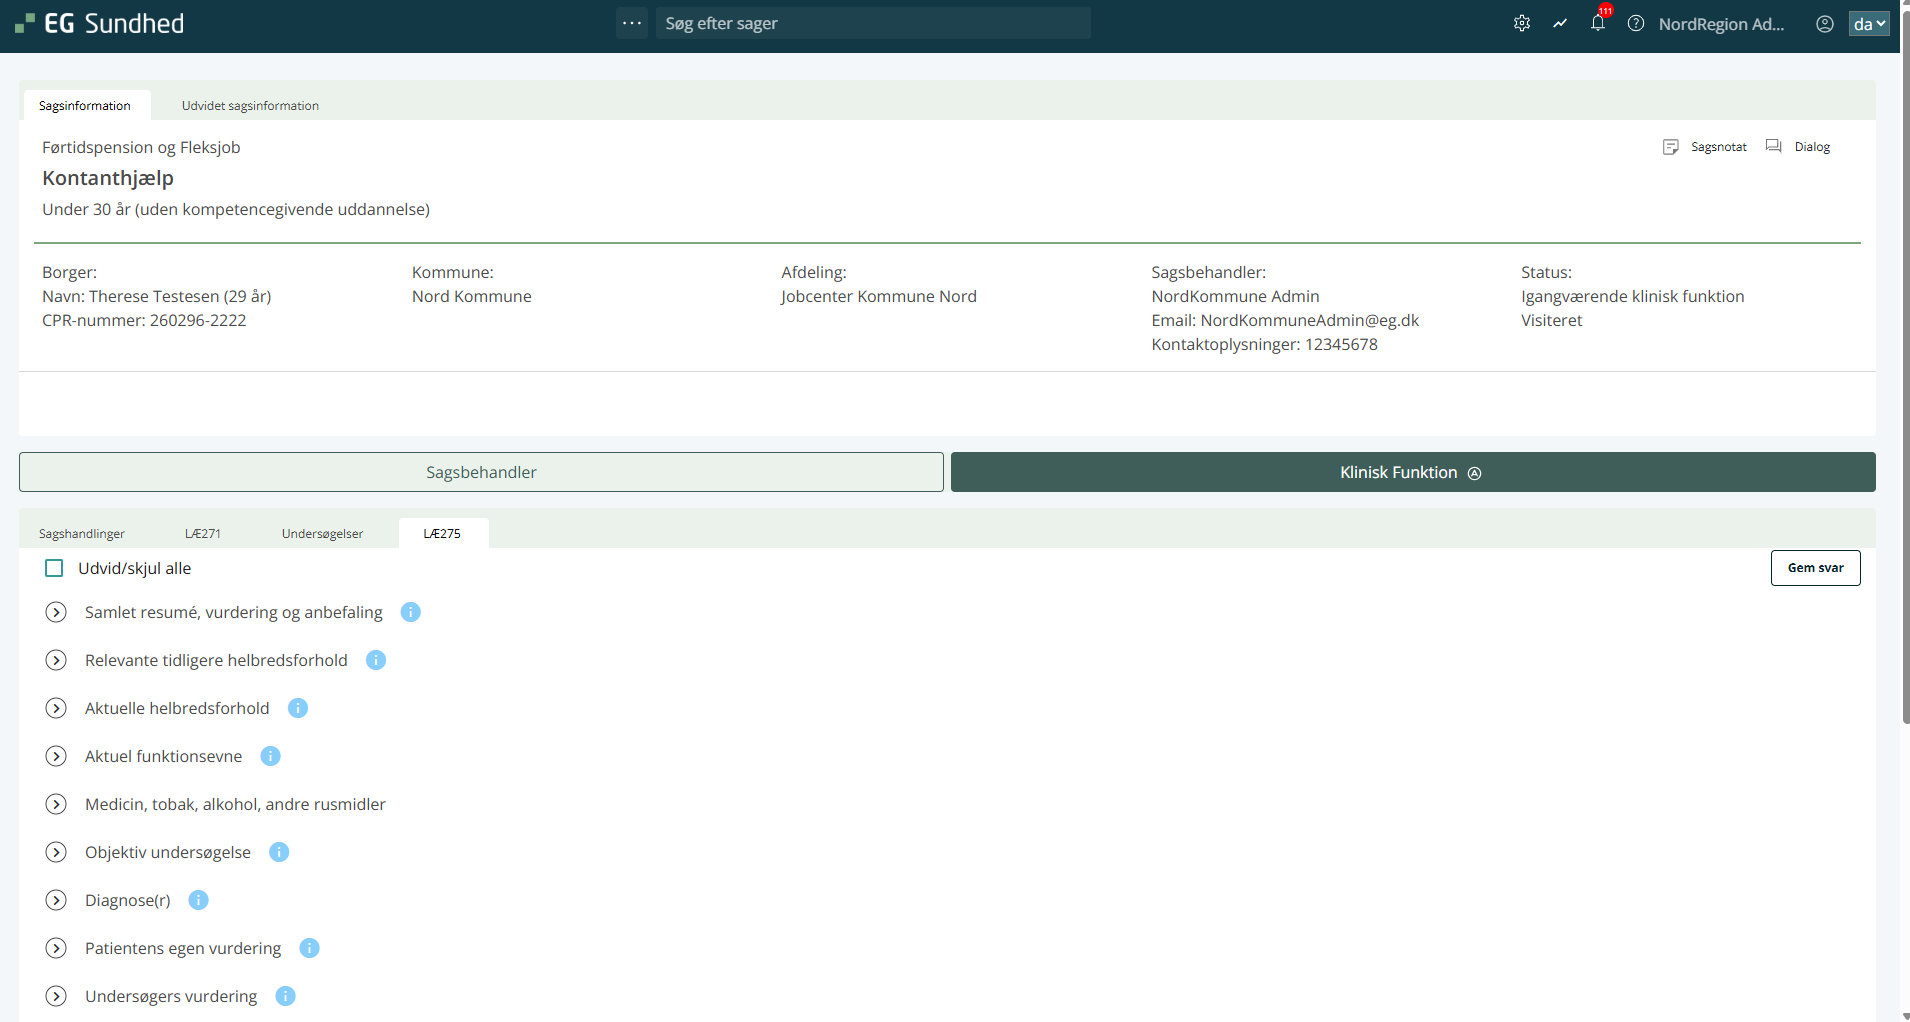Open the notifications bell
1910x1022 pixels.
coord(1597,23)
